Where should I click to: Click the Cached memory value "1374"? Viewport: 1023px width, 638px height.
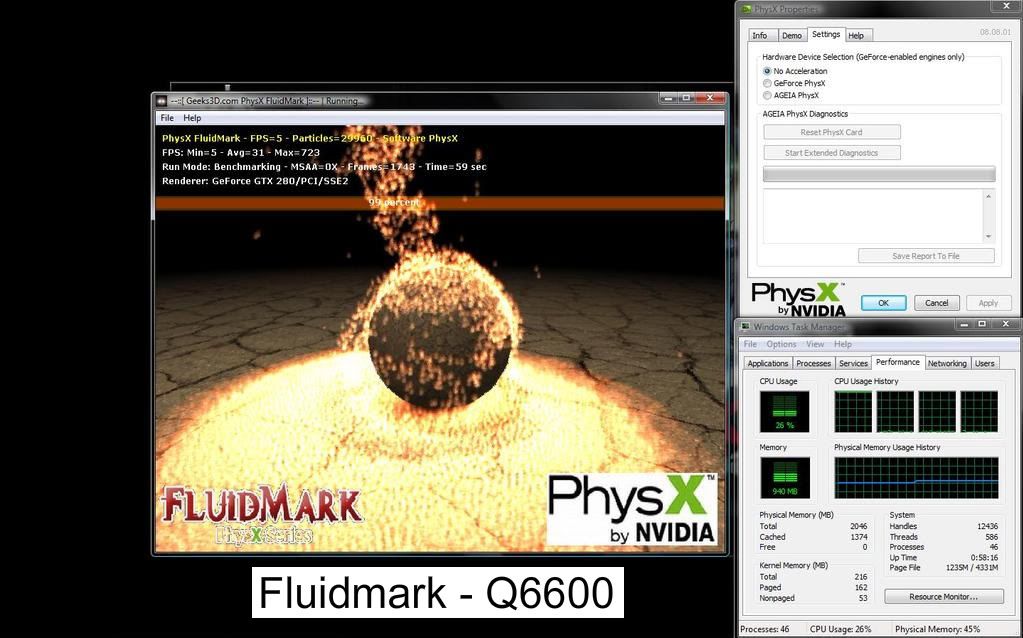tap(859, 537)
